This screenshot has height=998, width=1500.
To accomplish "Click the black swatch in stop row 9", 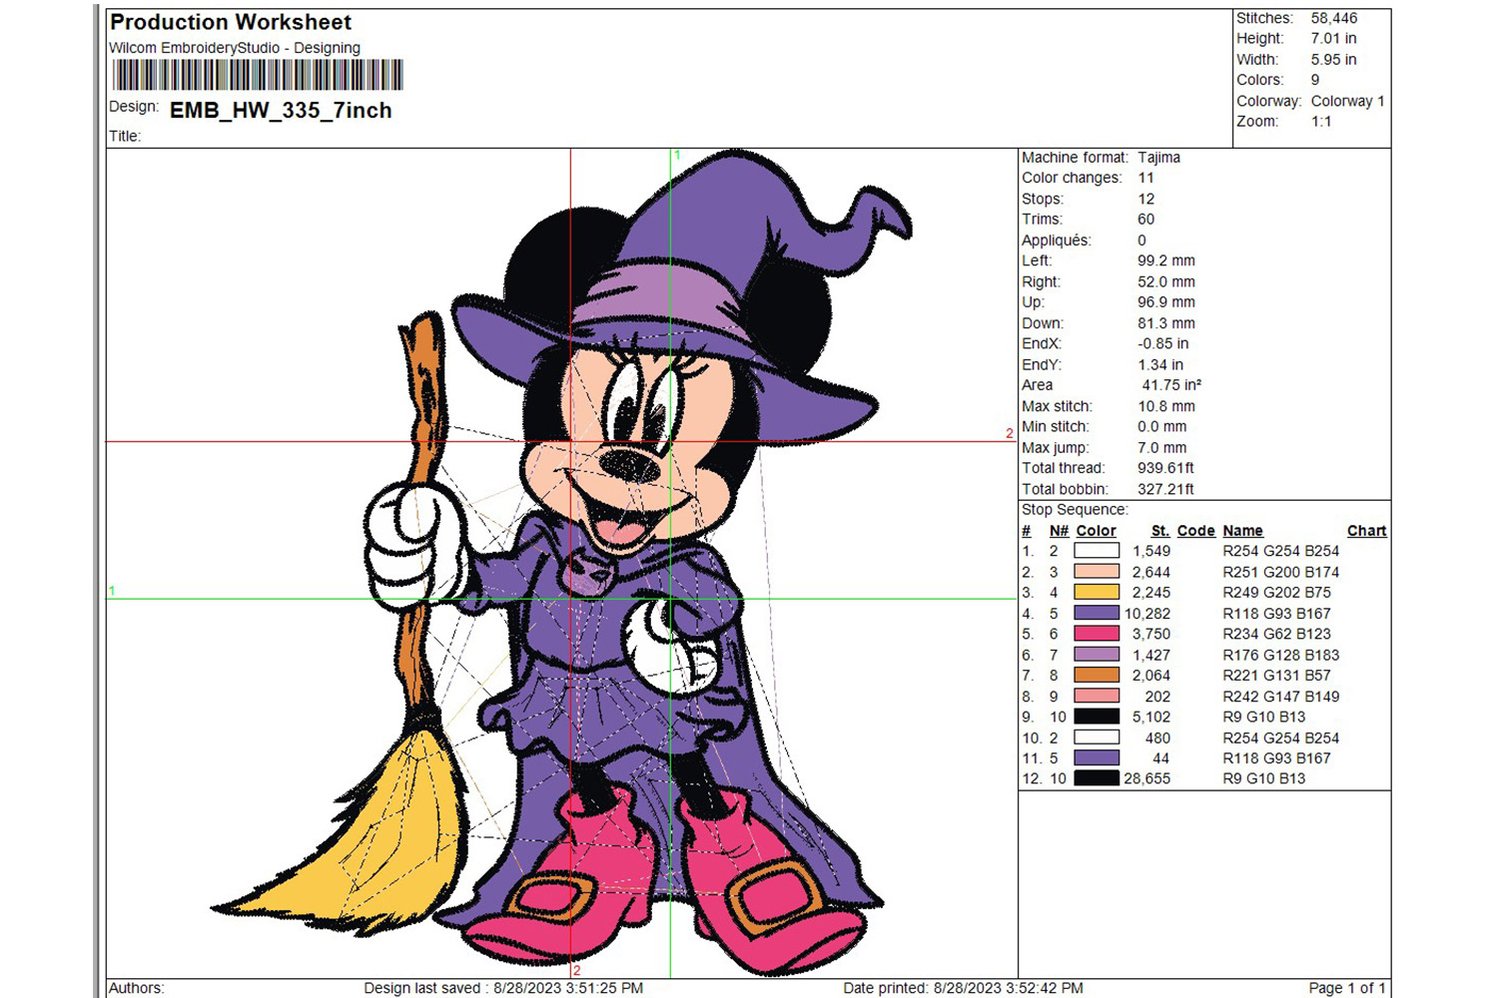I will point(1096,717).
